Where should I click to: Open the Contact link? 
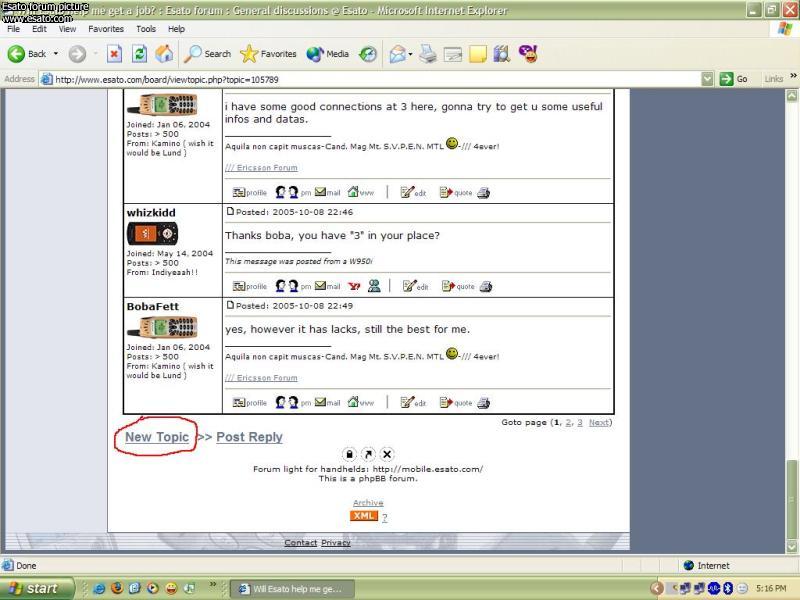tap(301, 542)
